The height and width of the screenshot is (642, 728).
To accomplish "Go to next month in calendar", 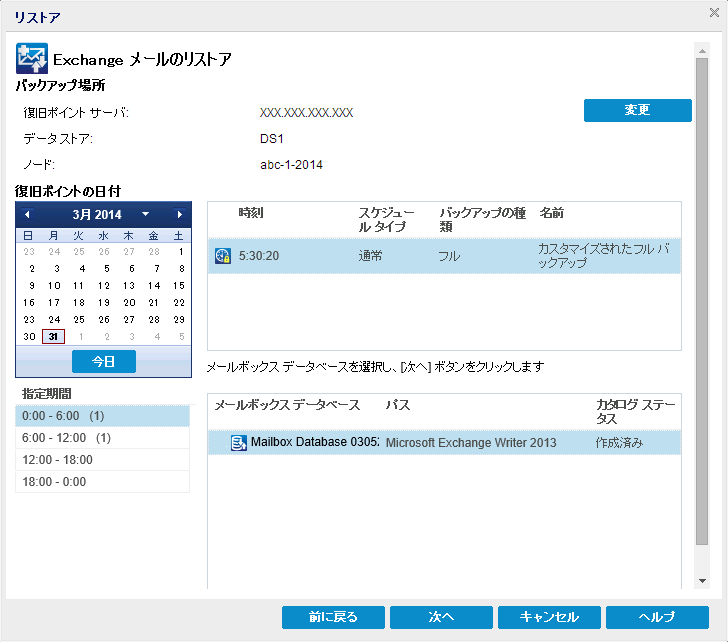I will click(179, 215).
